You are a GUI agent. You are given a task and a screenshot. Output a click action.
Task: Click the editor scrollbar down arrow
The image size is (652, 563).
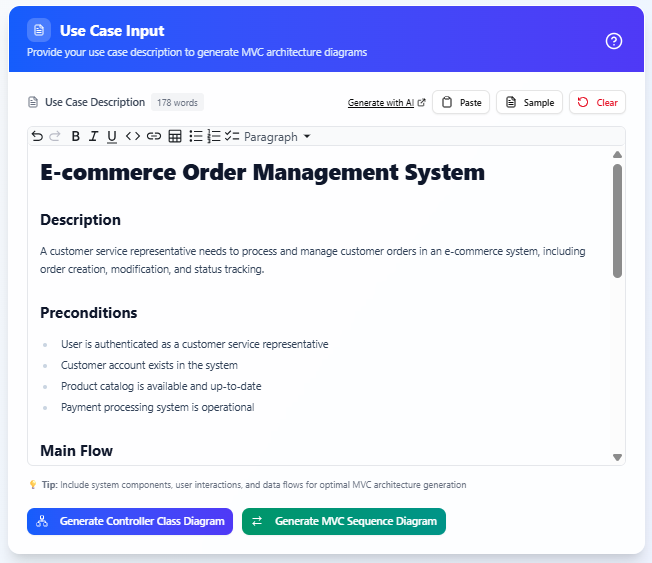pos(617,457)
